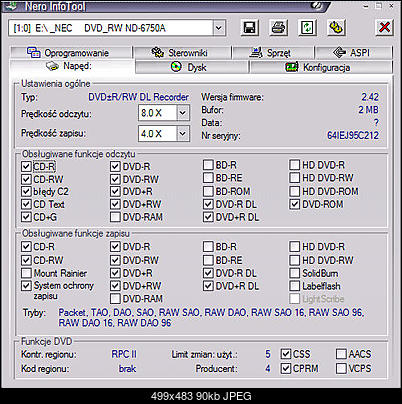Switch to the Dysk tab
402x404 pixels.
tap(192, 67)
